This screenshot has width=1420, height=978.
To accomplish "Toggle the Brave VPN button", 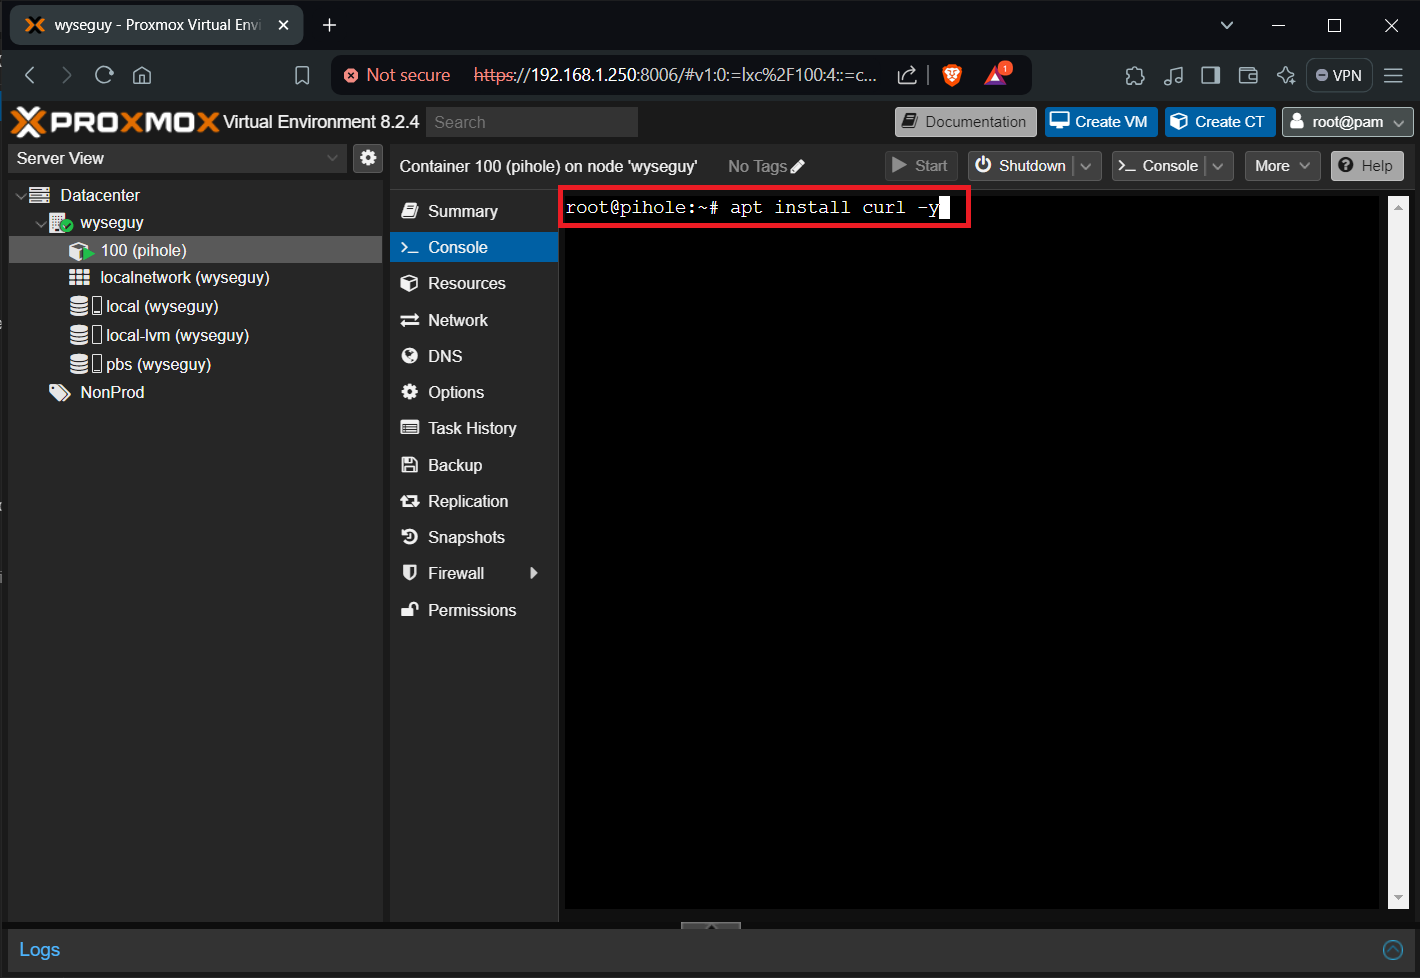I will click(1339, 75).
